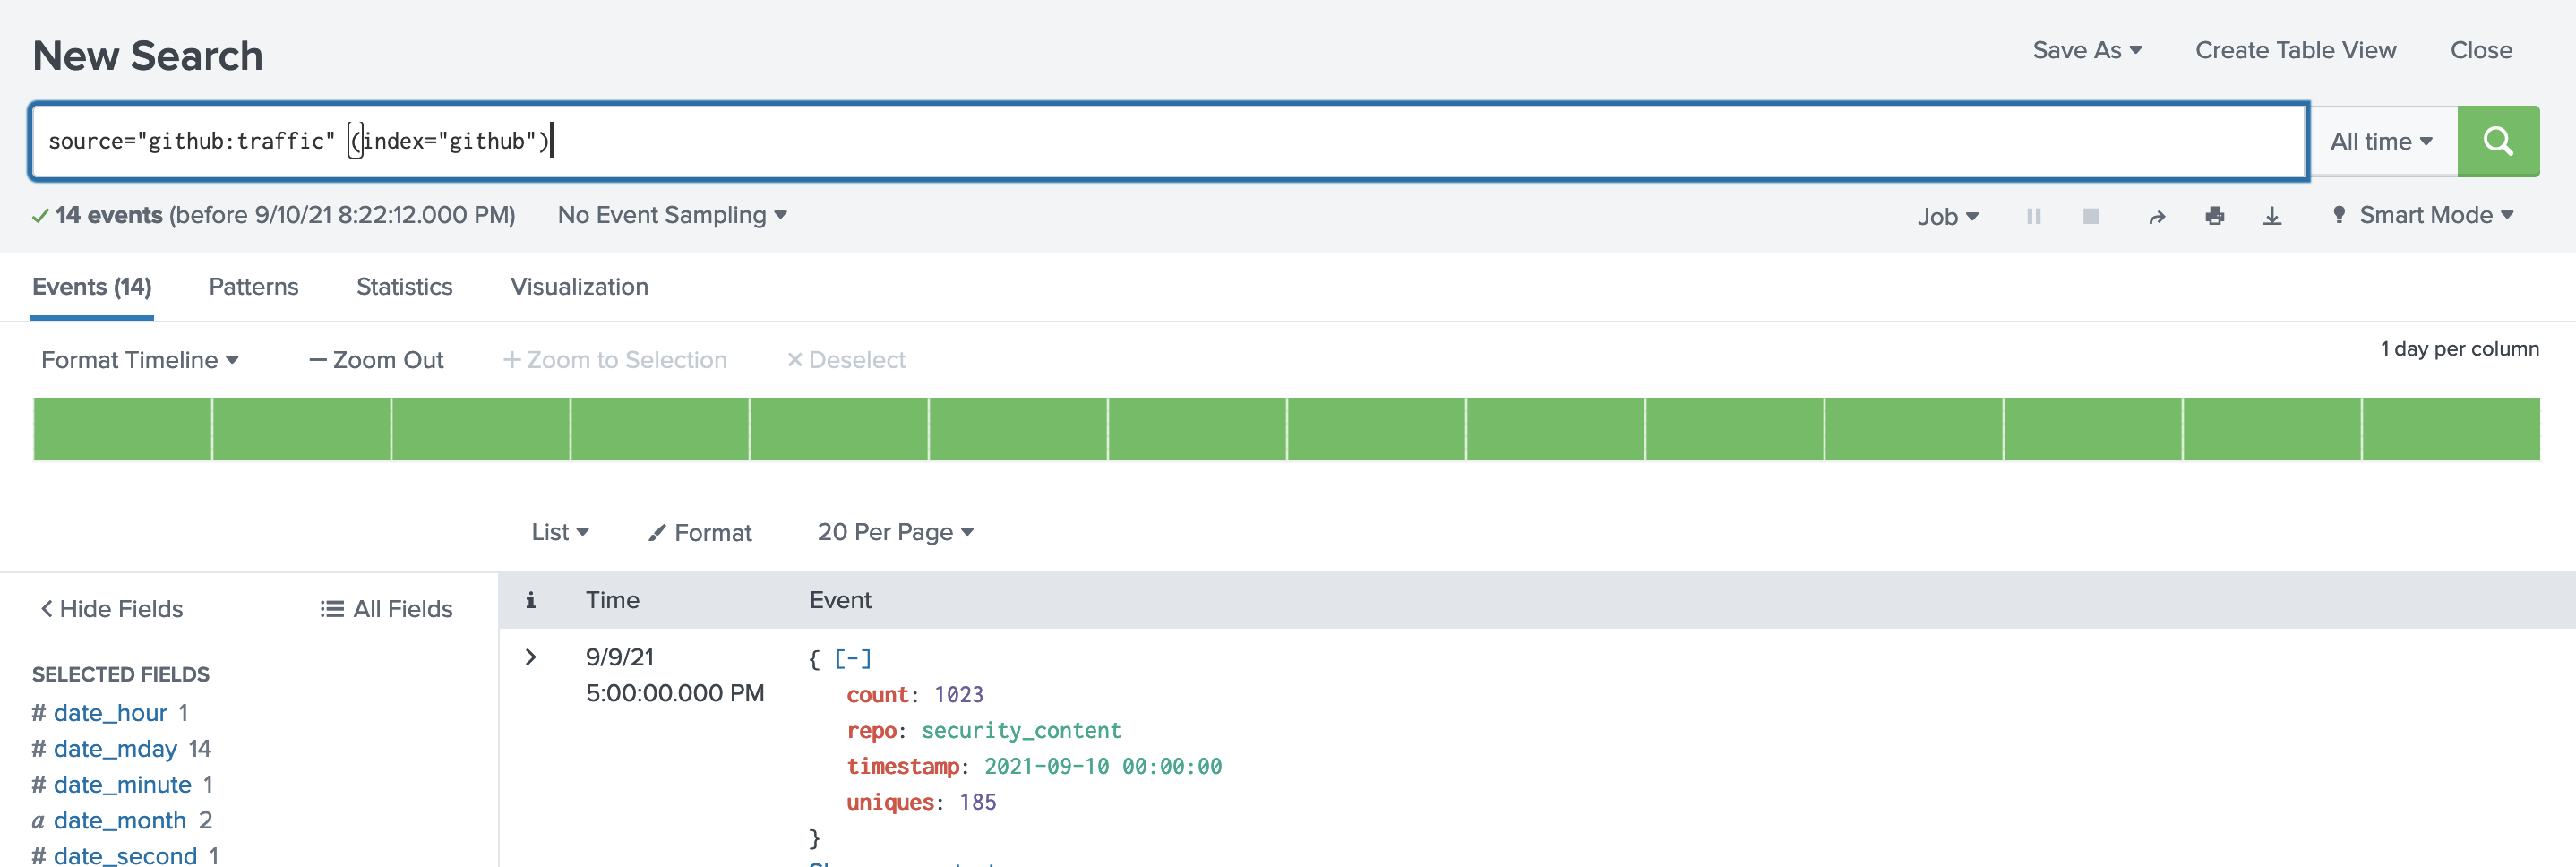This screenshot has height=867, width=2576.
Task: Switch to the Statistics tab
Action: click(404, 287)
